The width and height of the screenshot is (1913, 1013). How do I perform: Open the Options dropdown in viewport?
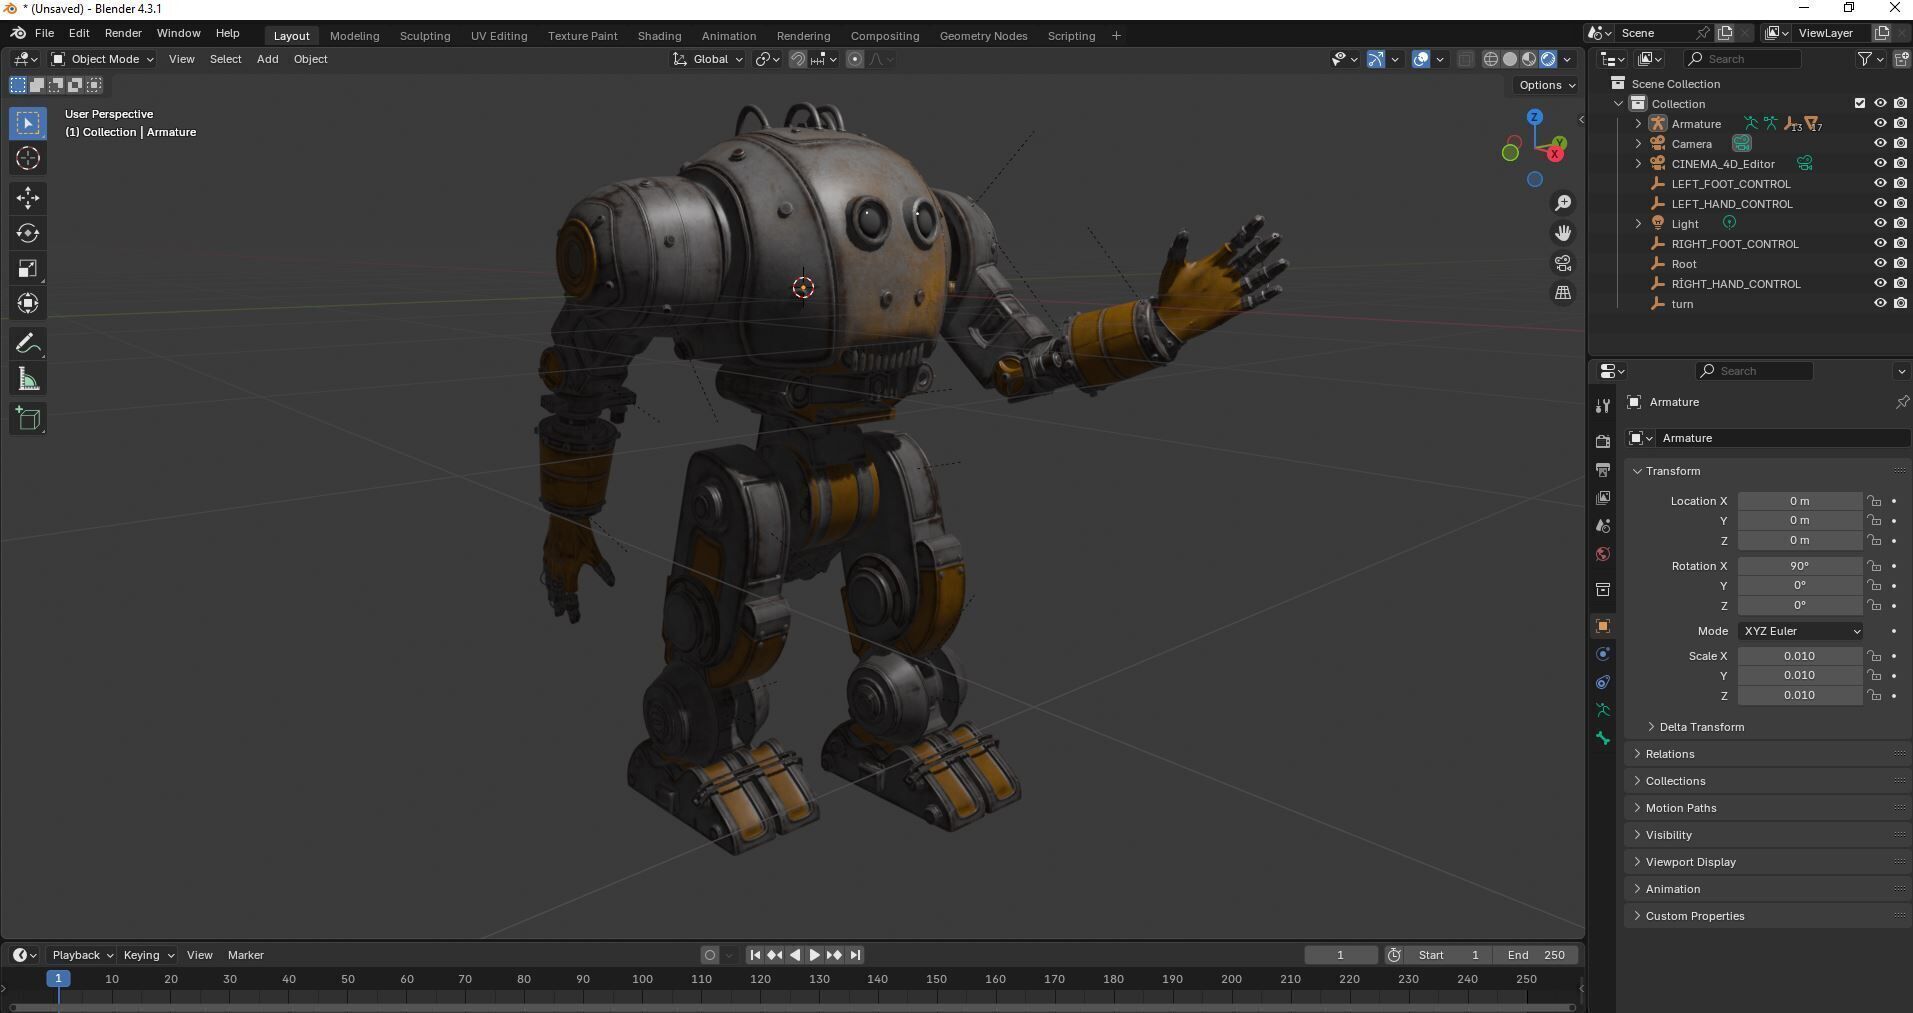(x=1546, y=85)
